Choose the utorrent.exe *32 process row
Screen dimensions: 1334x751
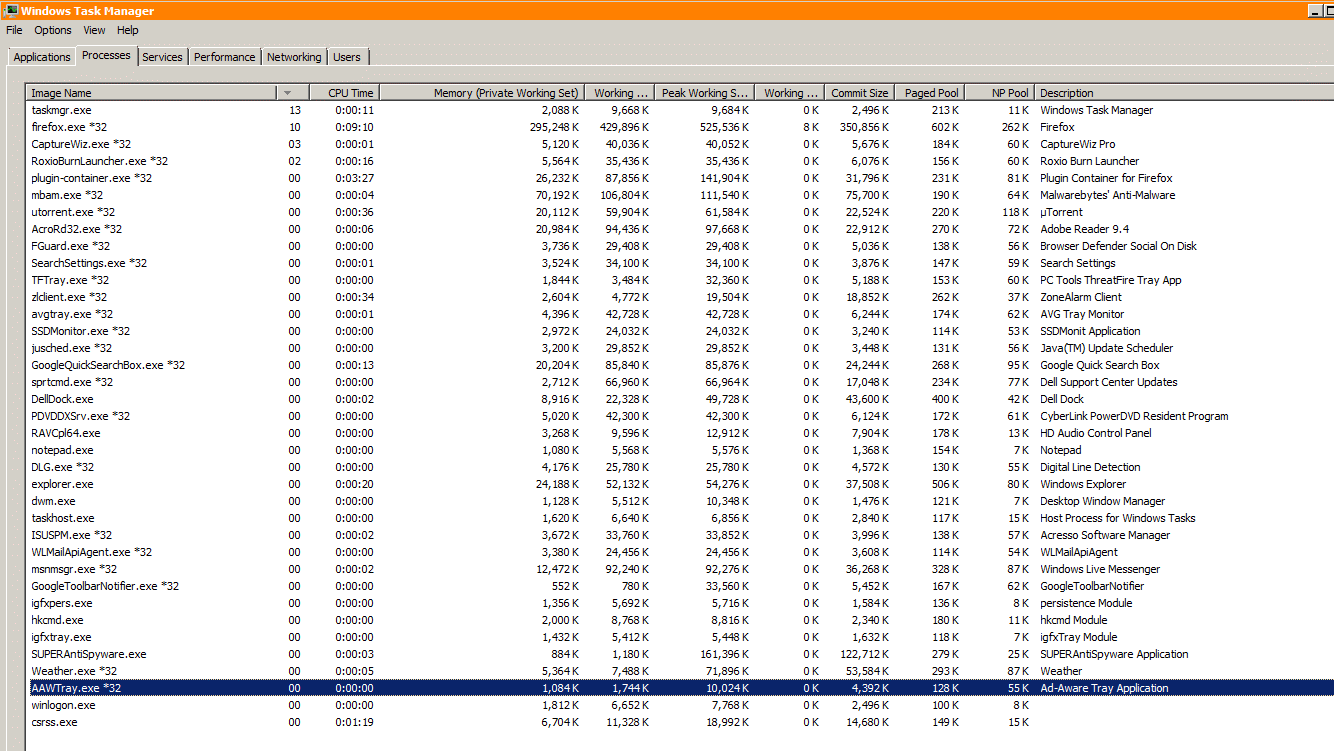pyautogui.click(x=680, y=212)
